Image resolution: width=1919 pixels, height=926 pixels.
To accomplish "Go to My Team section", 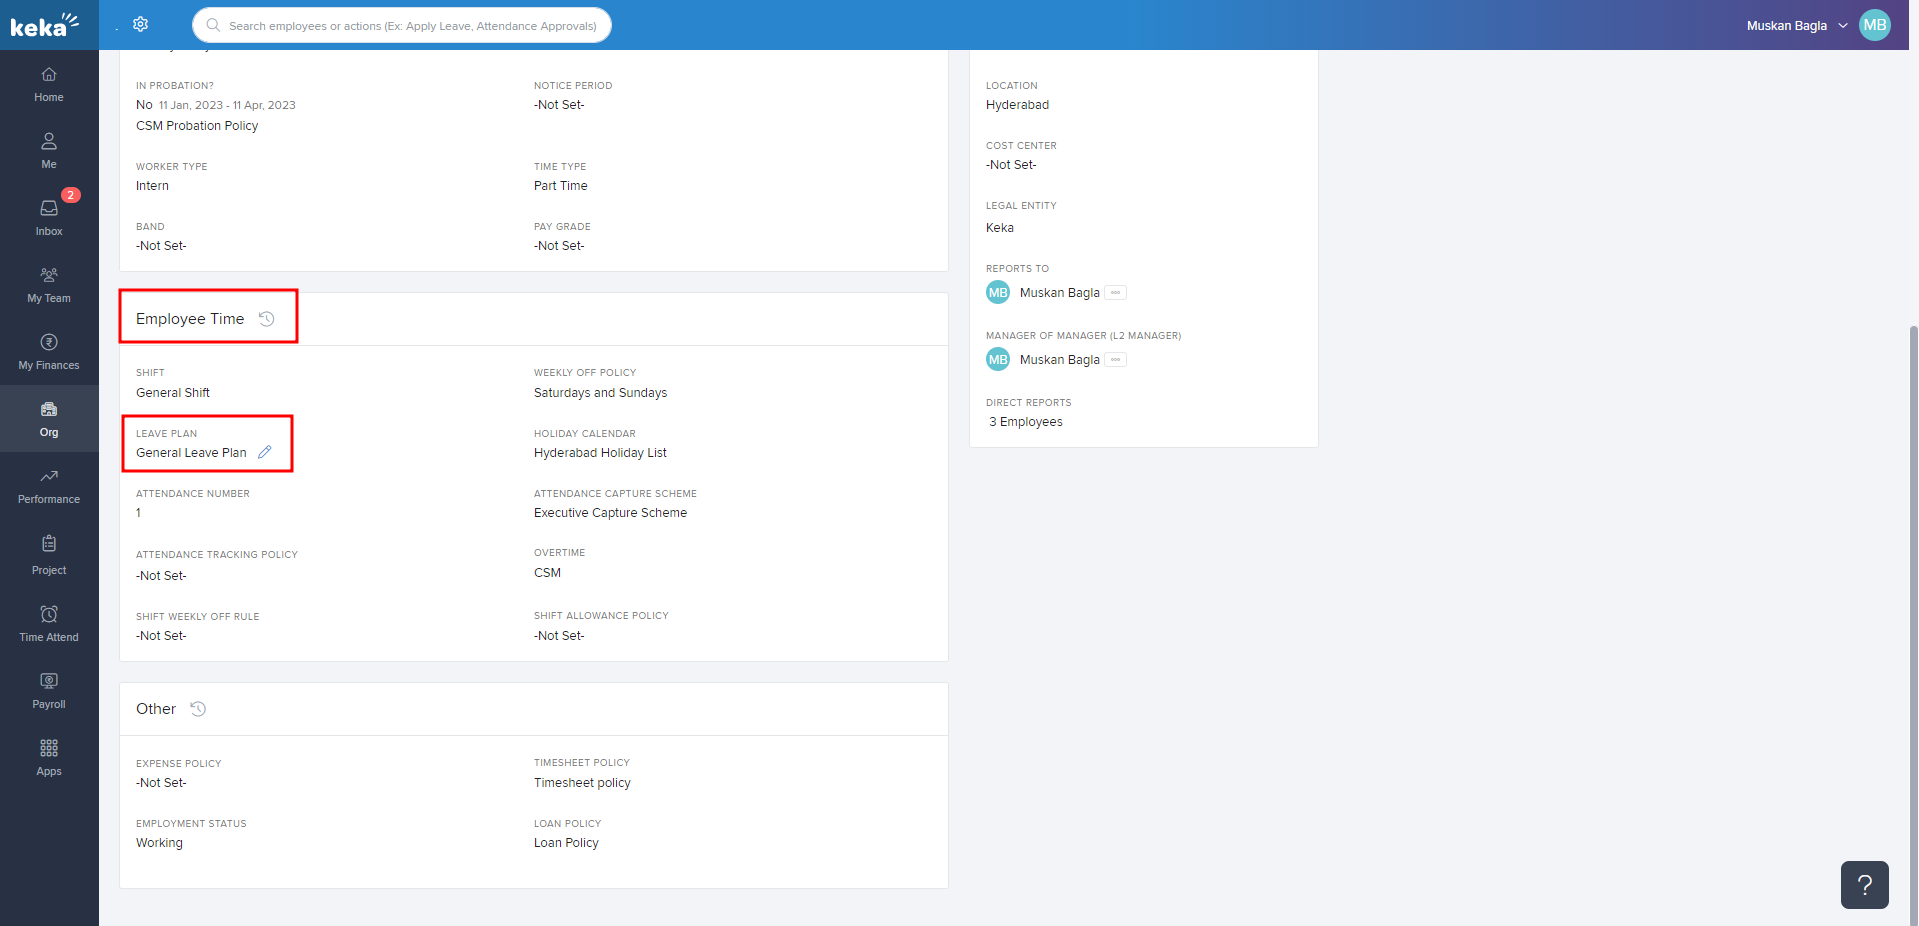I will click(49, 284).
